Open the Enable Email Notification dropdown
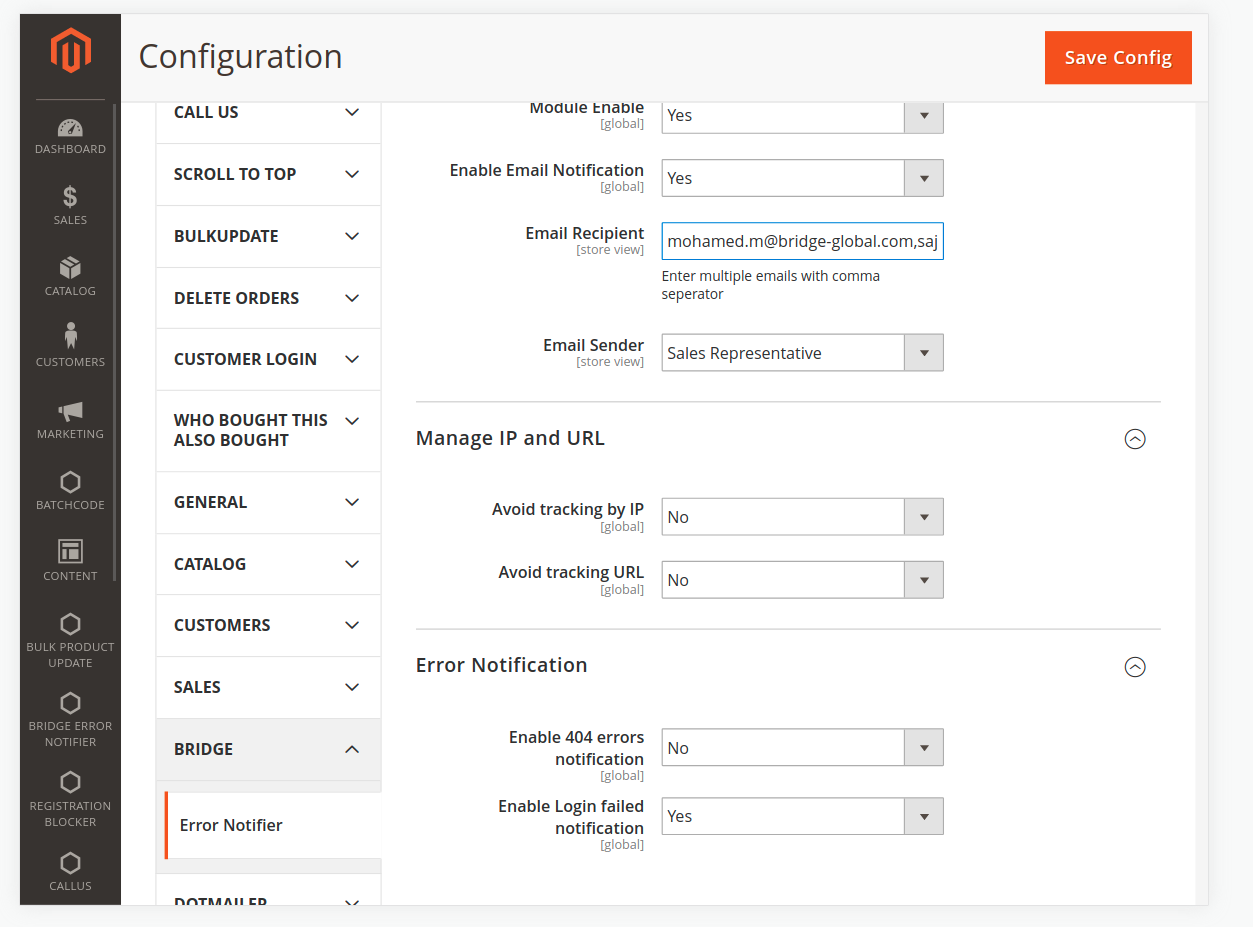 point(802,178)
